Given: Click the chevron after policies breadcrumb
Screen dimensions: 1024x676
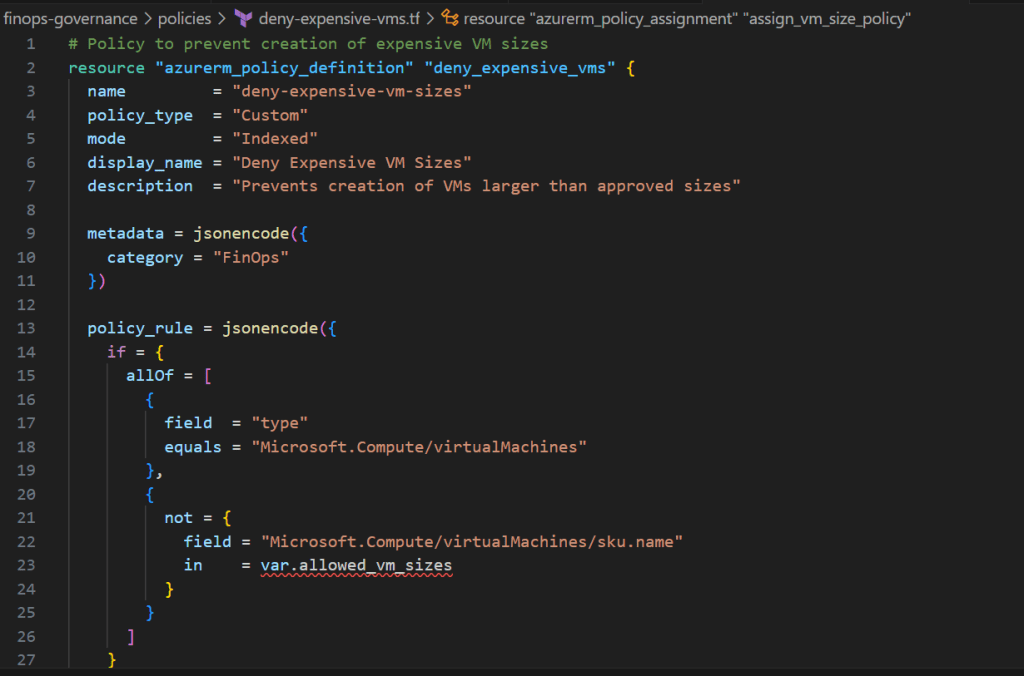Looking at the screenshot, I should (x=223, y=18).
